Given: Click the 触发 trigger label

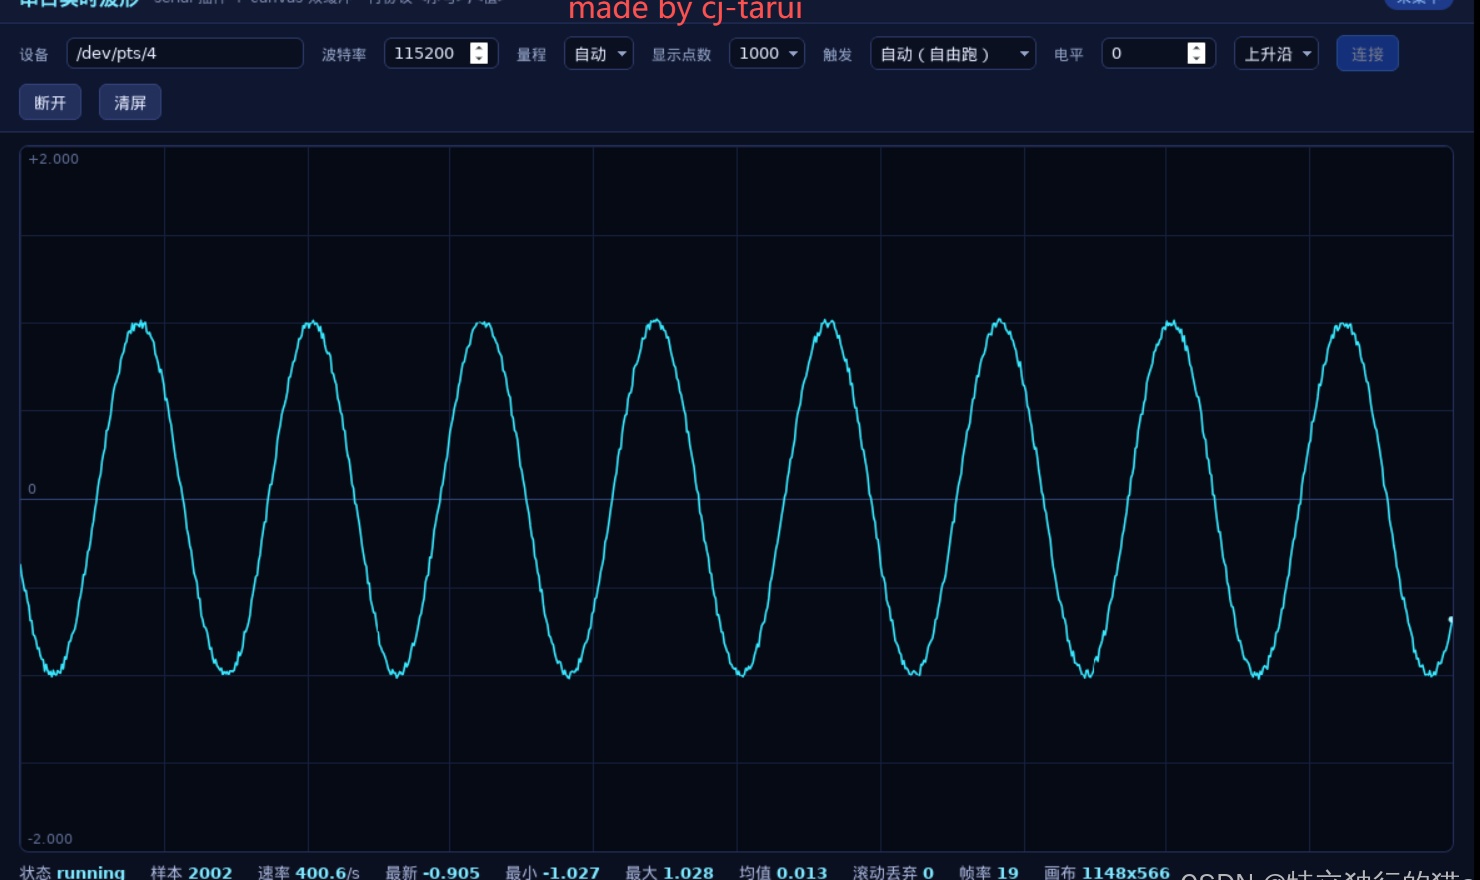Looking at the screenshot, I should 837,54.
